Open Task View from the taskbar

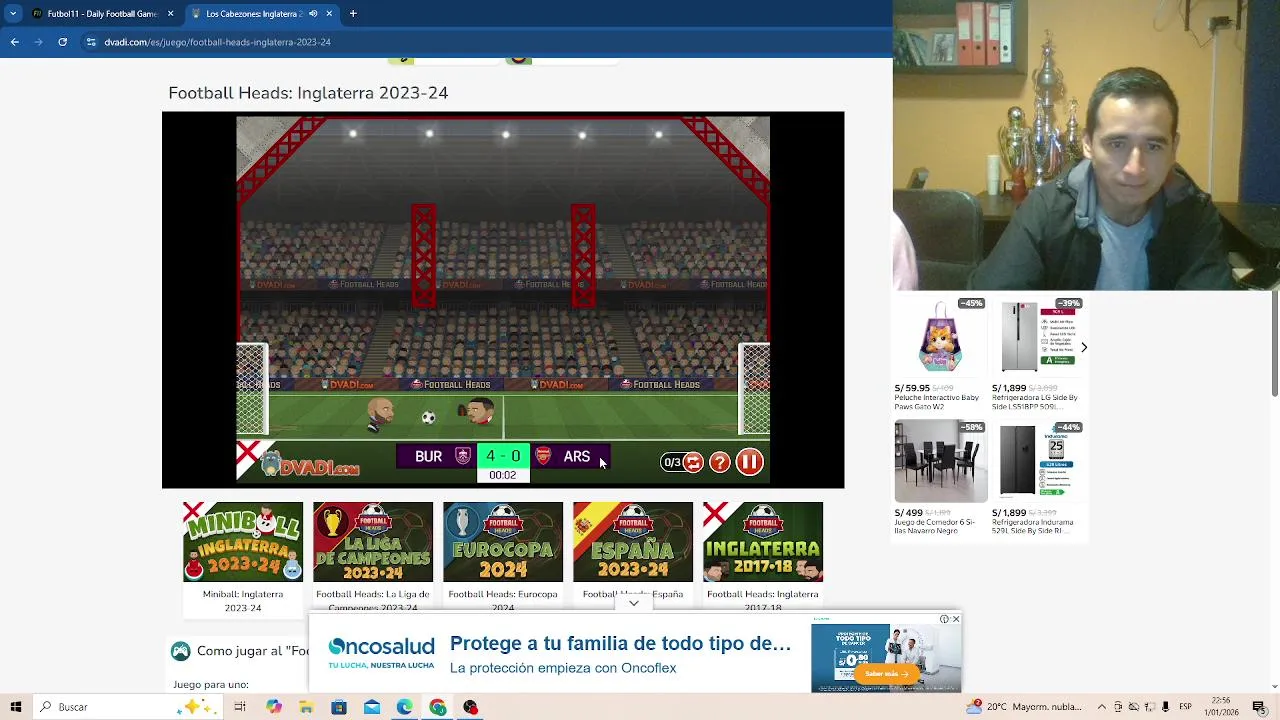tap(240, 707)
